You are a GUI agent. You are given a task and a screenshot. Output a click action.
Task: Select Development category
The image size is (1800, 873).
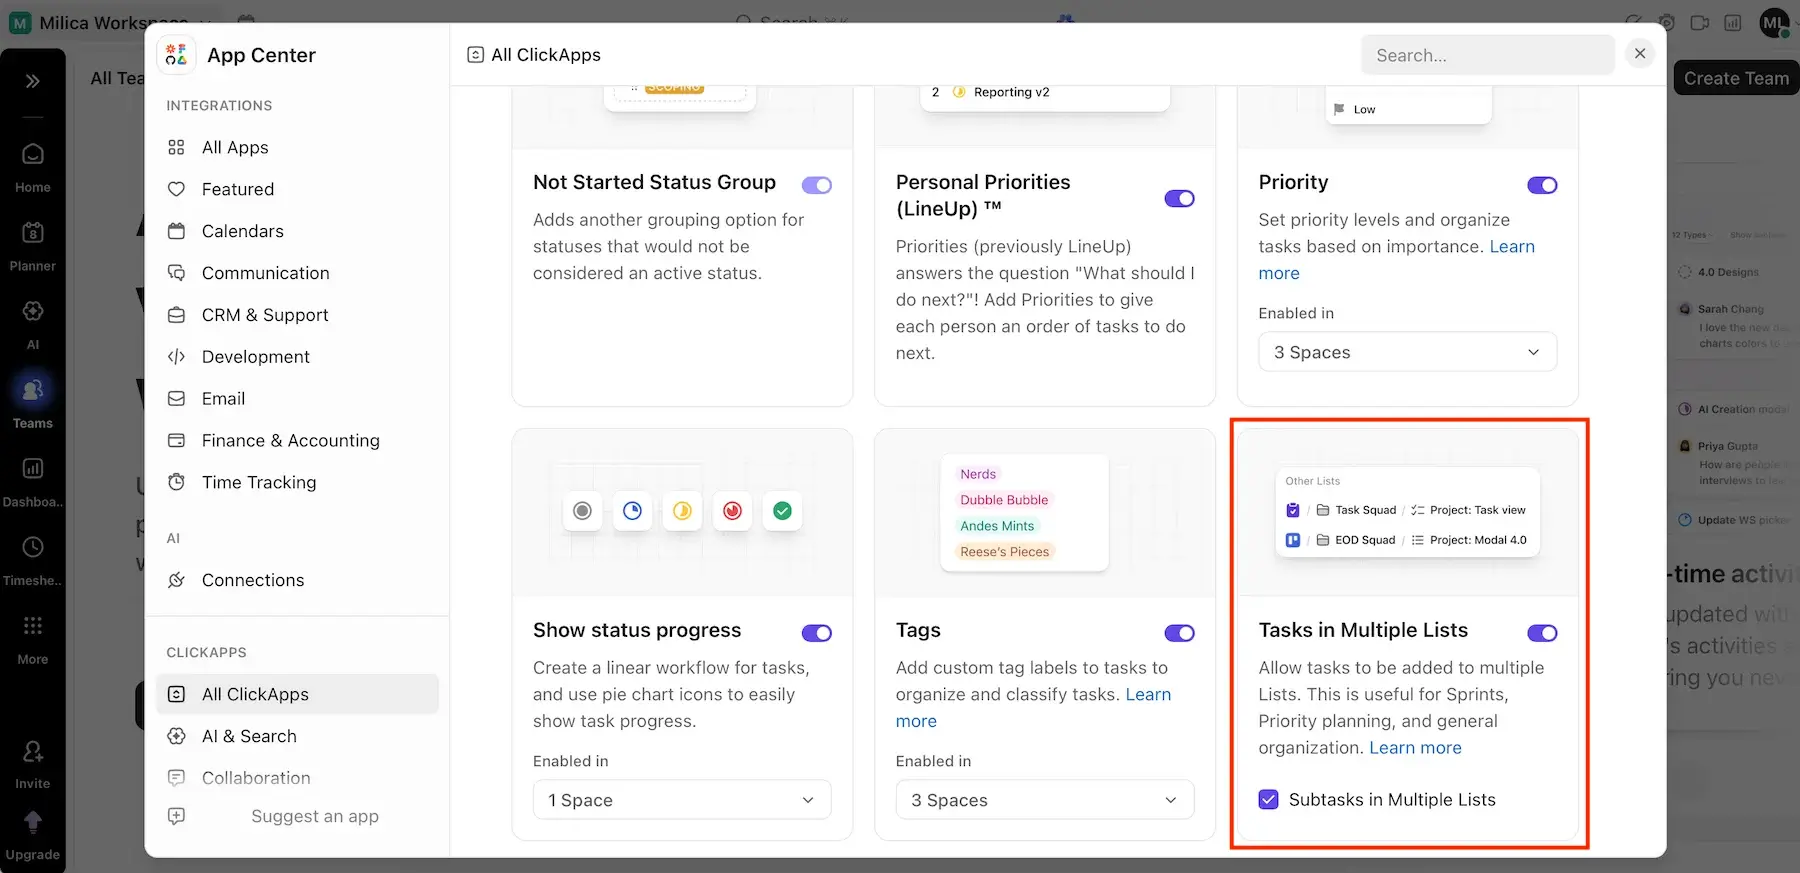(x=297, y=357)
